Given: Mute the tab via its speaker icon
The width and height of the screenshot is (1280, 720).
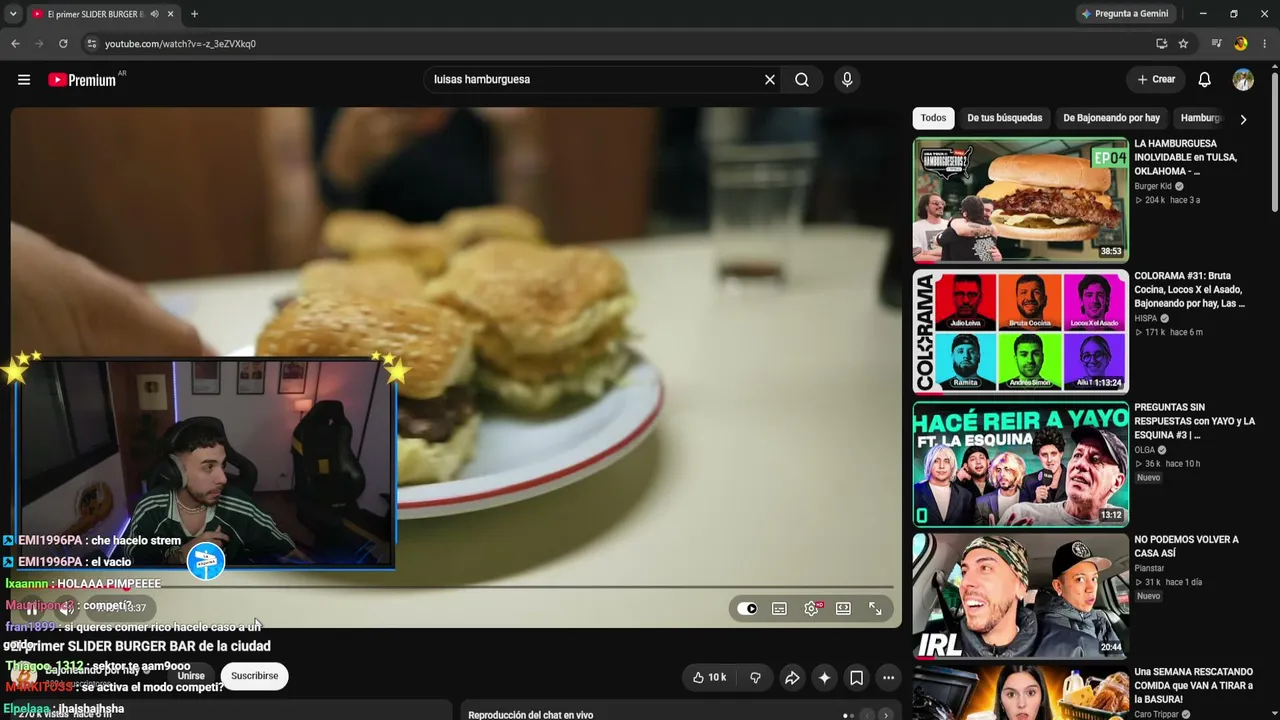Looking at the screenshot, I should click(155, 14).
